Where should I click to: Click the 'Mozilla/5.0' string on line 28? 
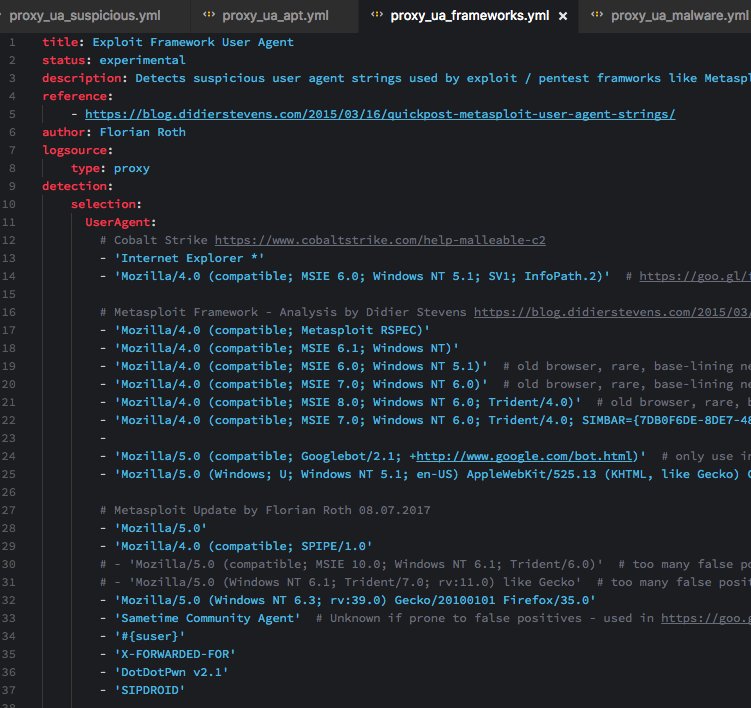click(160, 528)
